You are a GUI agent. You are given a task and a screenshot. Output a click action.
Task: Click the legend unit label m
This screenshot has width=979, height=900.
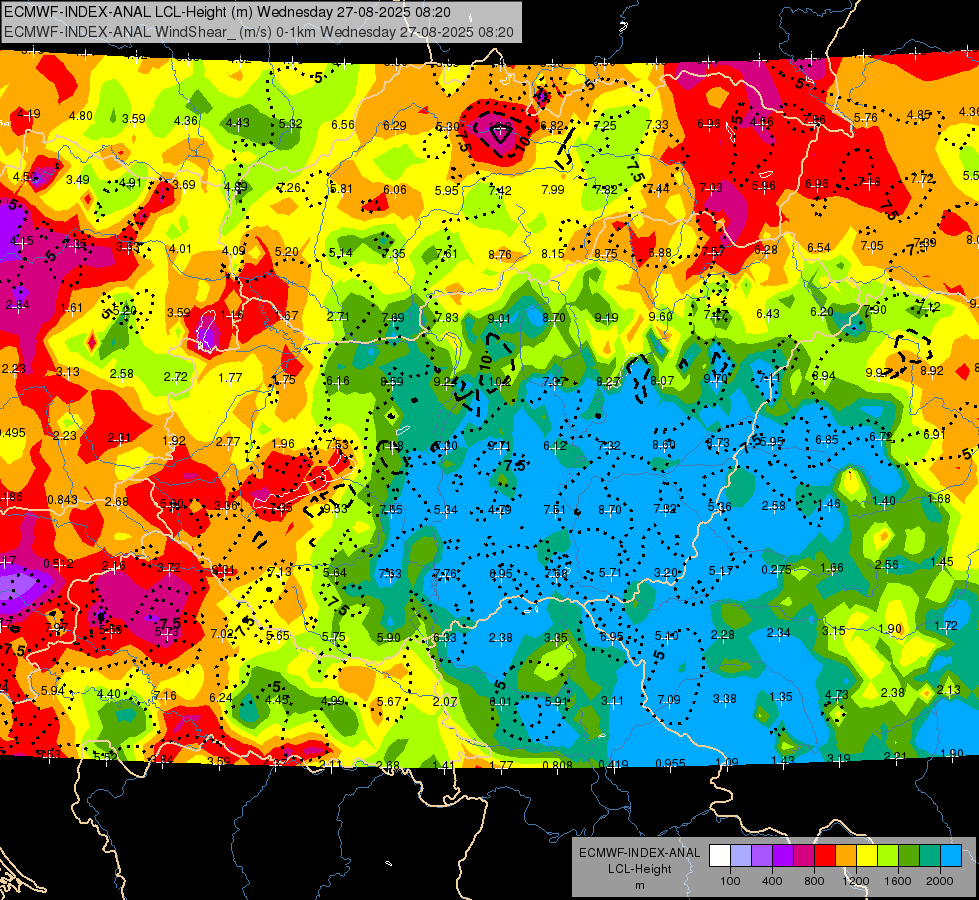tap(639, 885)
